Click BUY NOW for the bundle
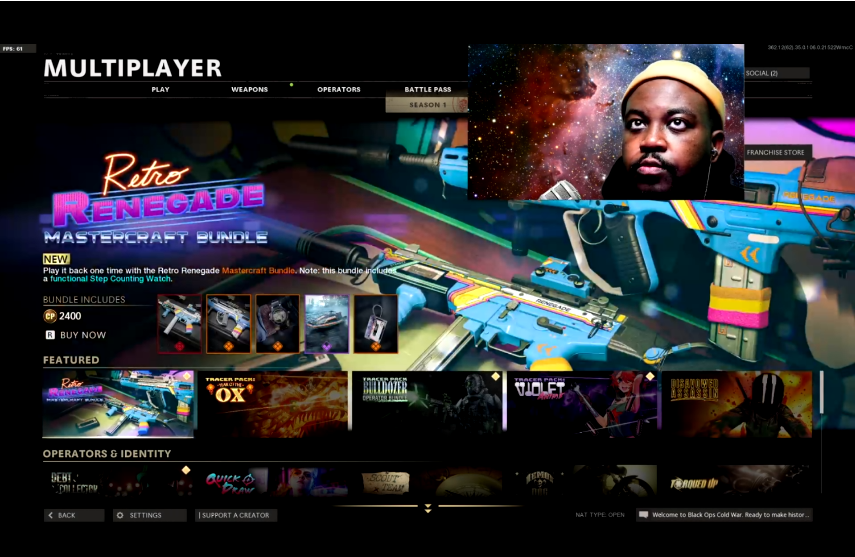This screenshot has height=557, width=855. [83, 335]
